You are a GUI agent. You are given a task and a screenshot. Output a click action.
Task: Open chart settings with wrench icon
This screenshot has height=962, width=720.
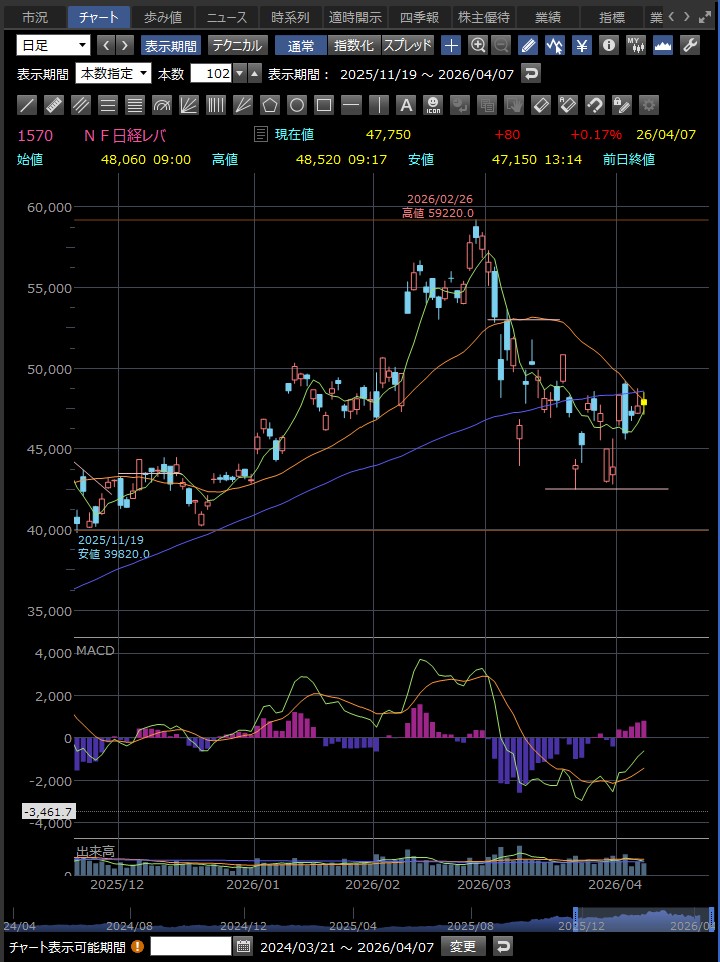click(x=689, y=45)
